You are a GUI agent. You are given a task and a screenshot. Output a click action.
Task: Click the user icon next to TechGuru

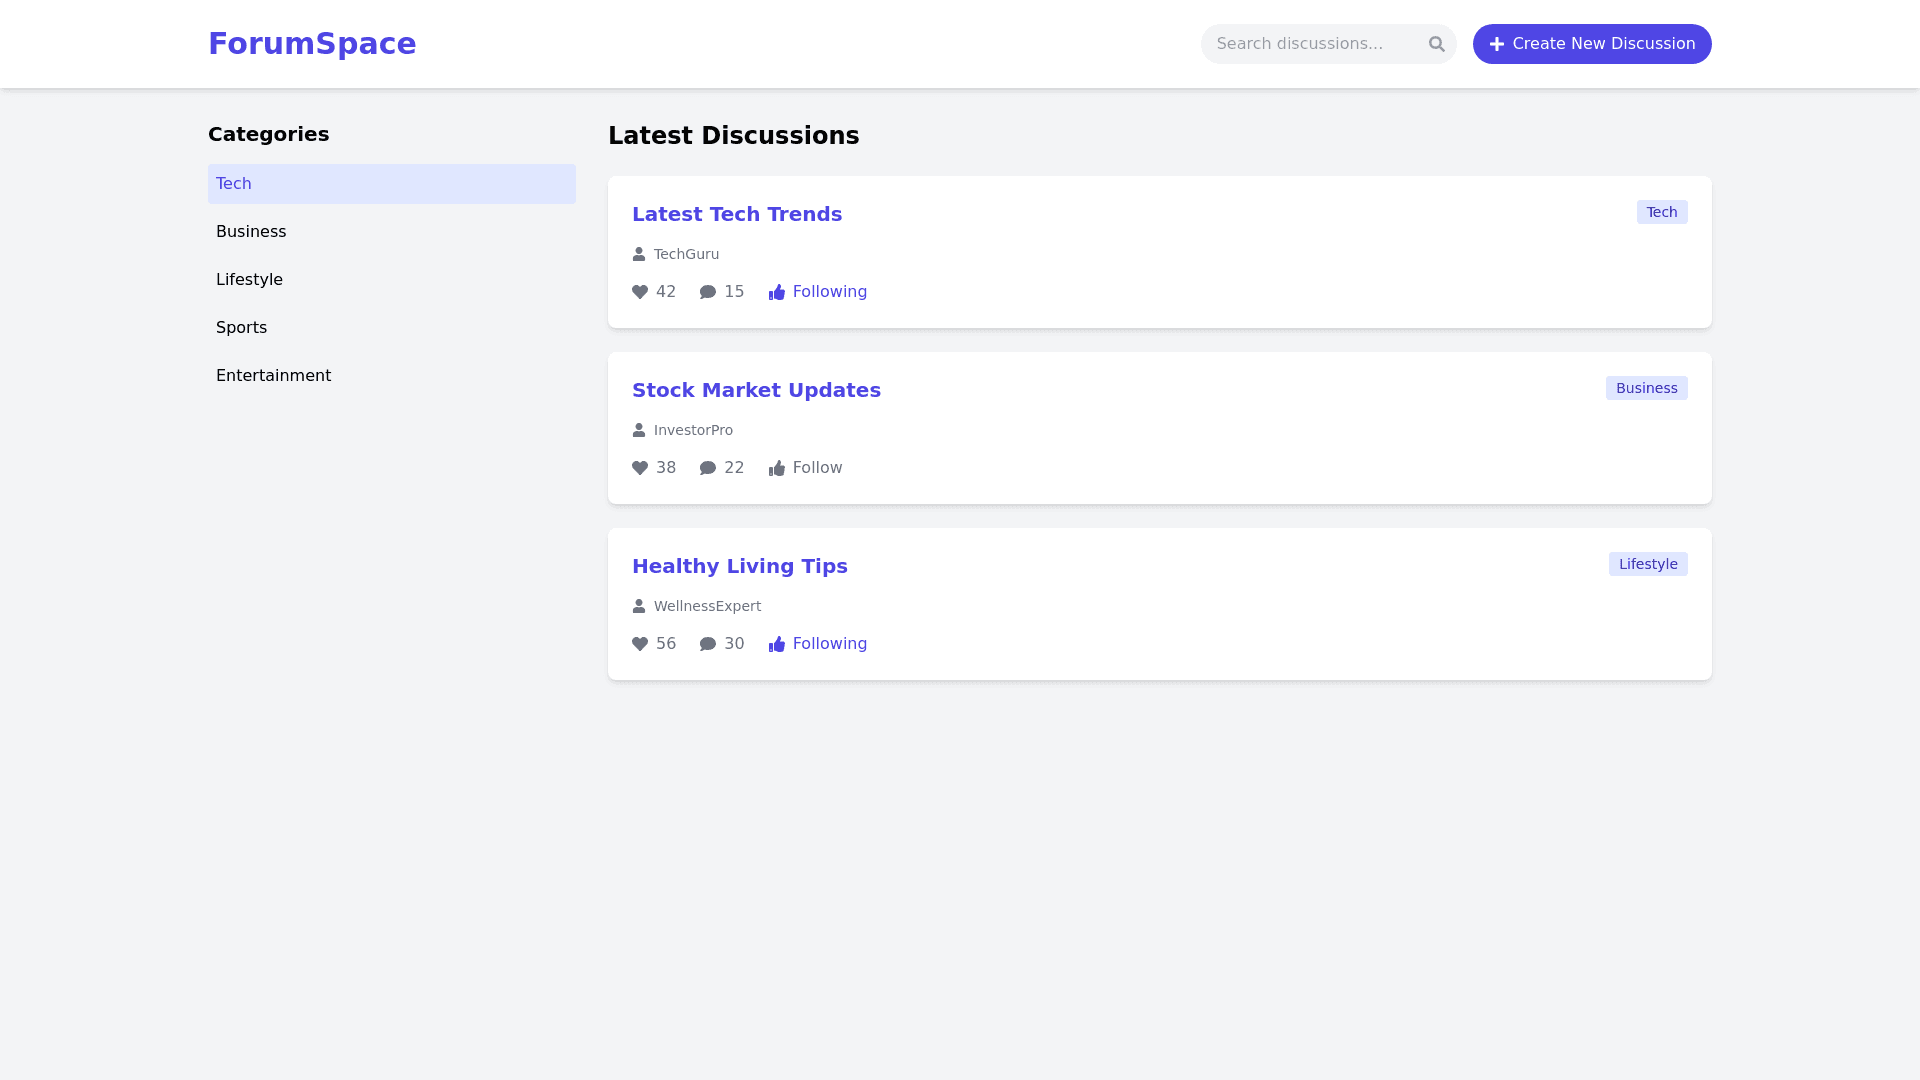coord(639,254)
